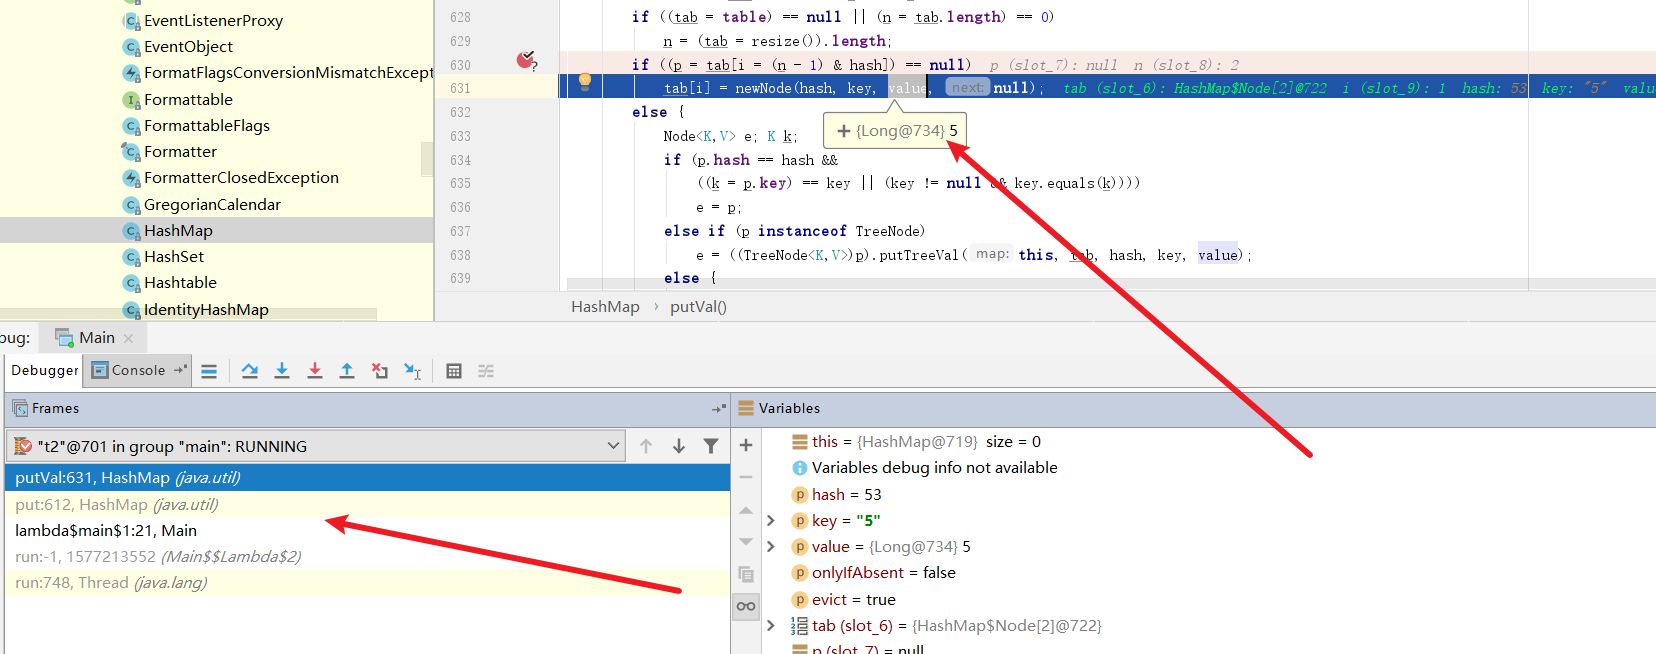Open the thread selector dropdown
This screenshot has height=654, width=1656.
(x=613, y=446)
